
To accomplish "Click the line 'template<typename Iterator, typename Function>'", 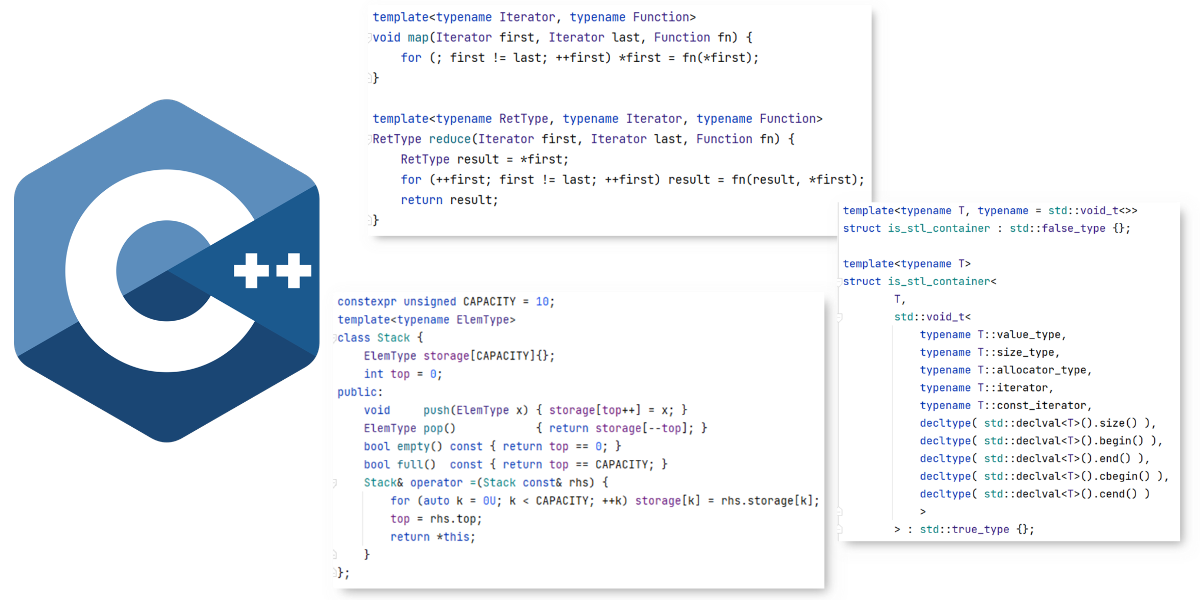I will 534,17.
